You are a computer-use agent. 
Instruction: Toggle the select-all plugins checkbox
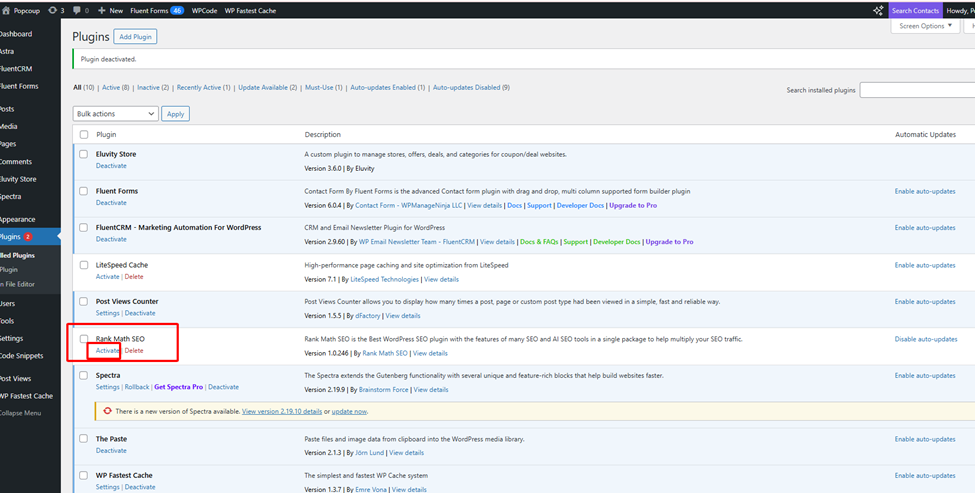click(x=83, y=134)
